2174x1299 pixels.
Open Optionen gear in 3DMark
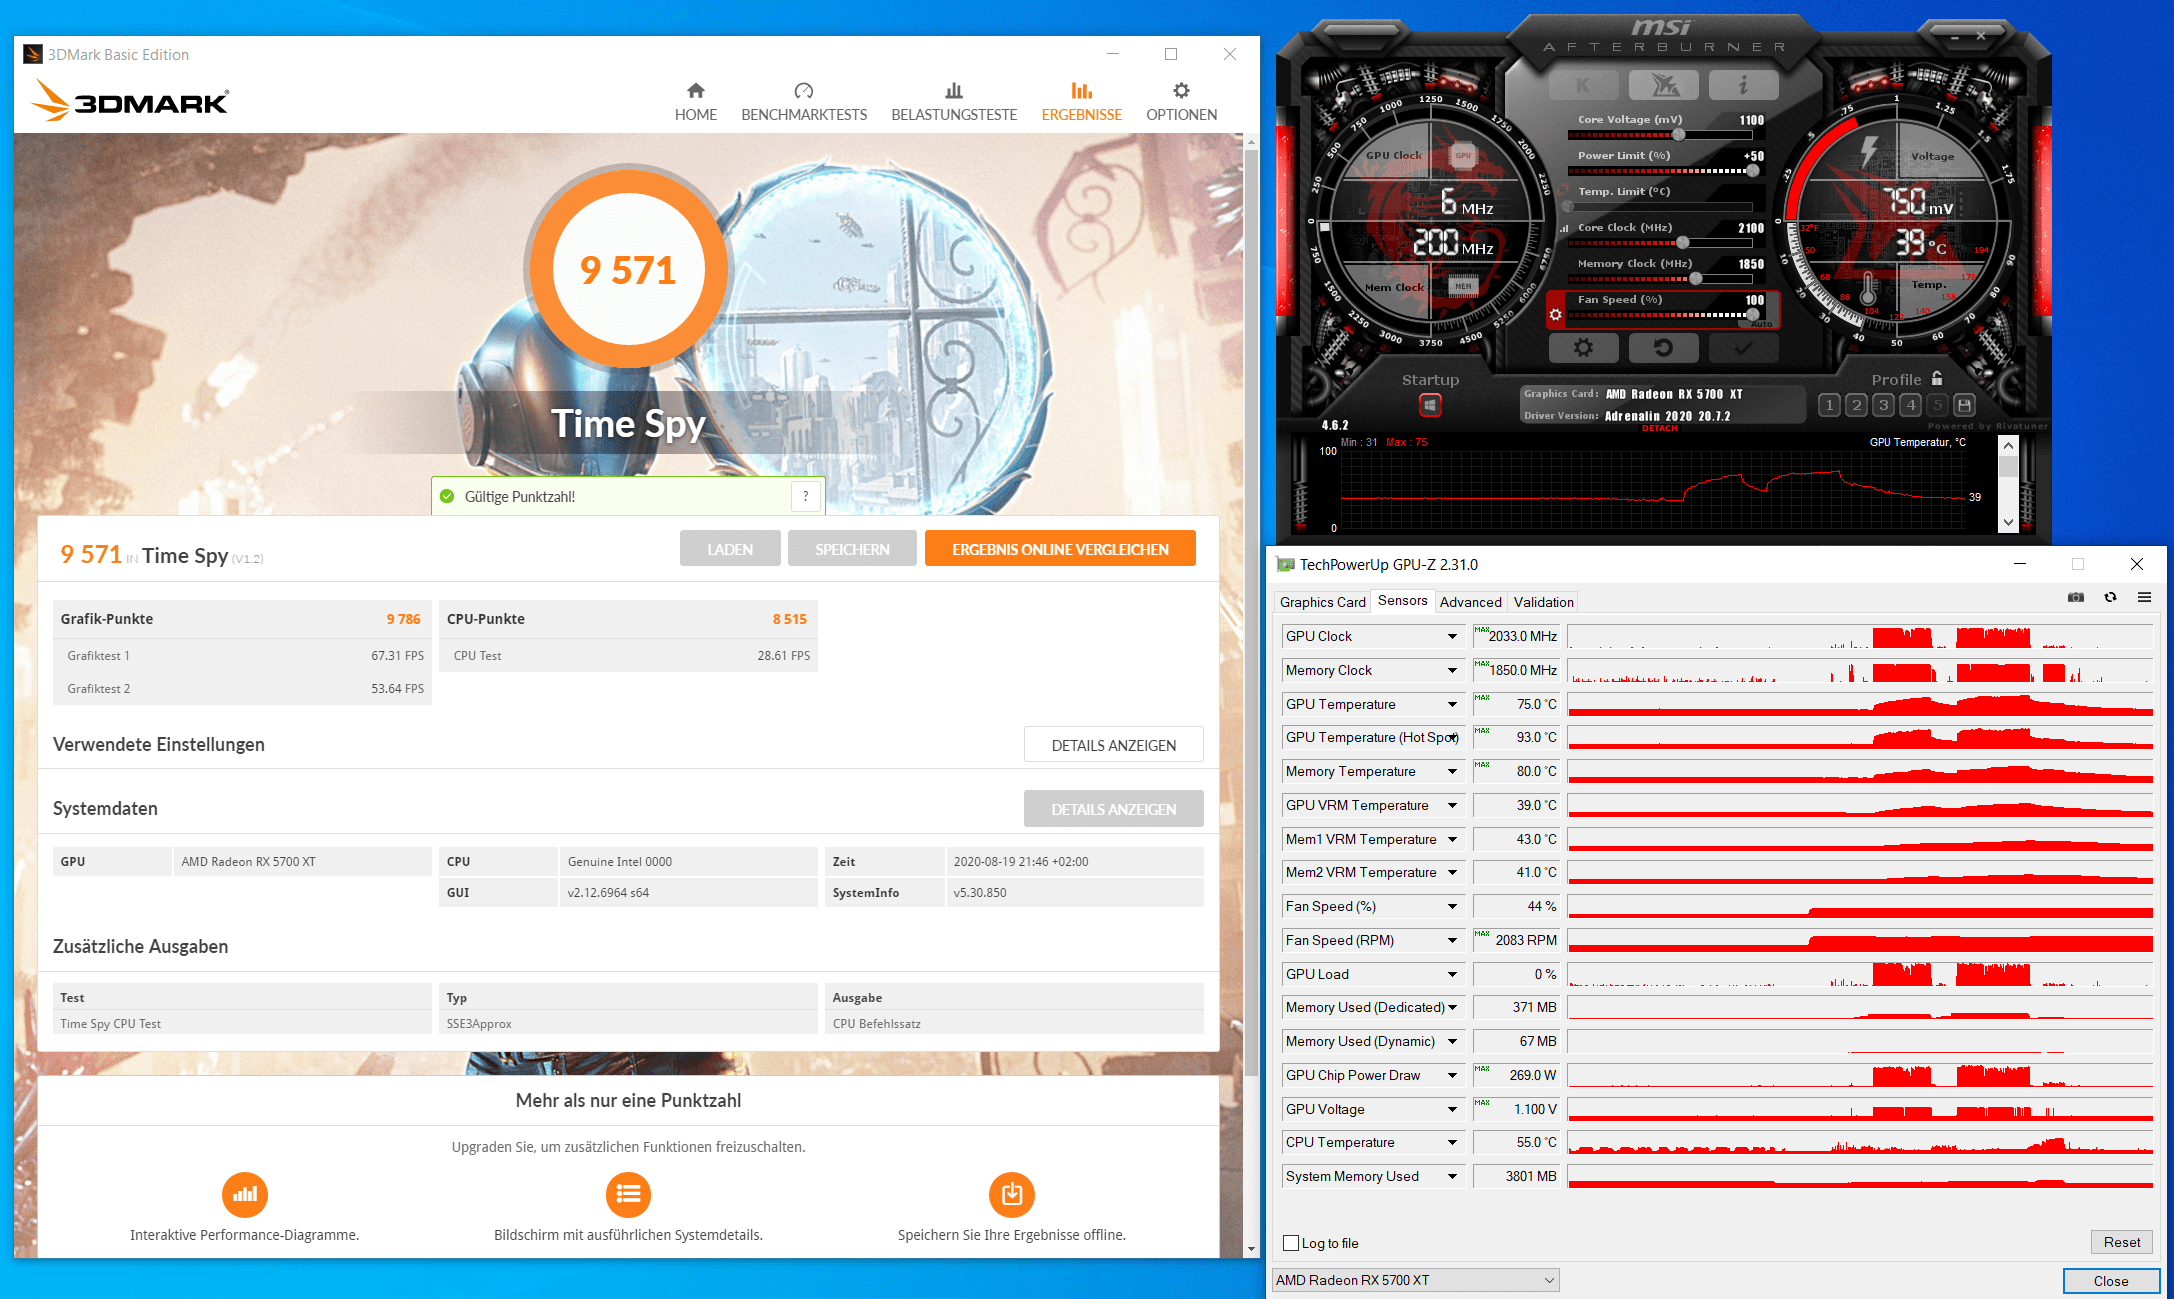tap(1181, 102)
